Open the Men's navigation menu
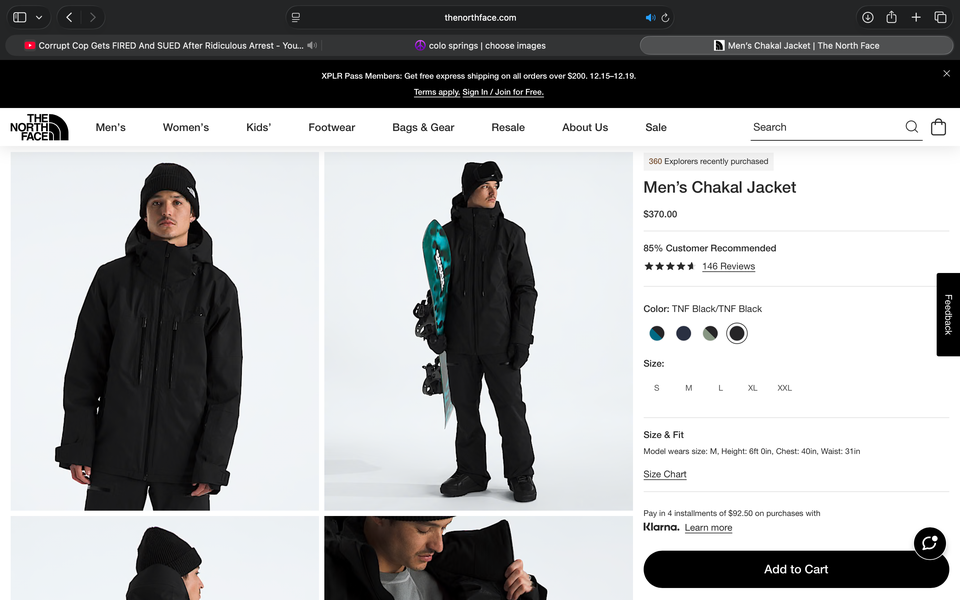This screenshot has width=960, height=600. (x=110, y=127)
